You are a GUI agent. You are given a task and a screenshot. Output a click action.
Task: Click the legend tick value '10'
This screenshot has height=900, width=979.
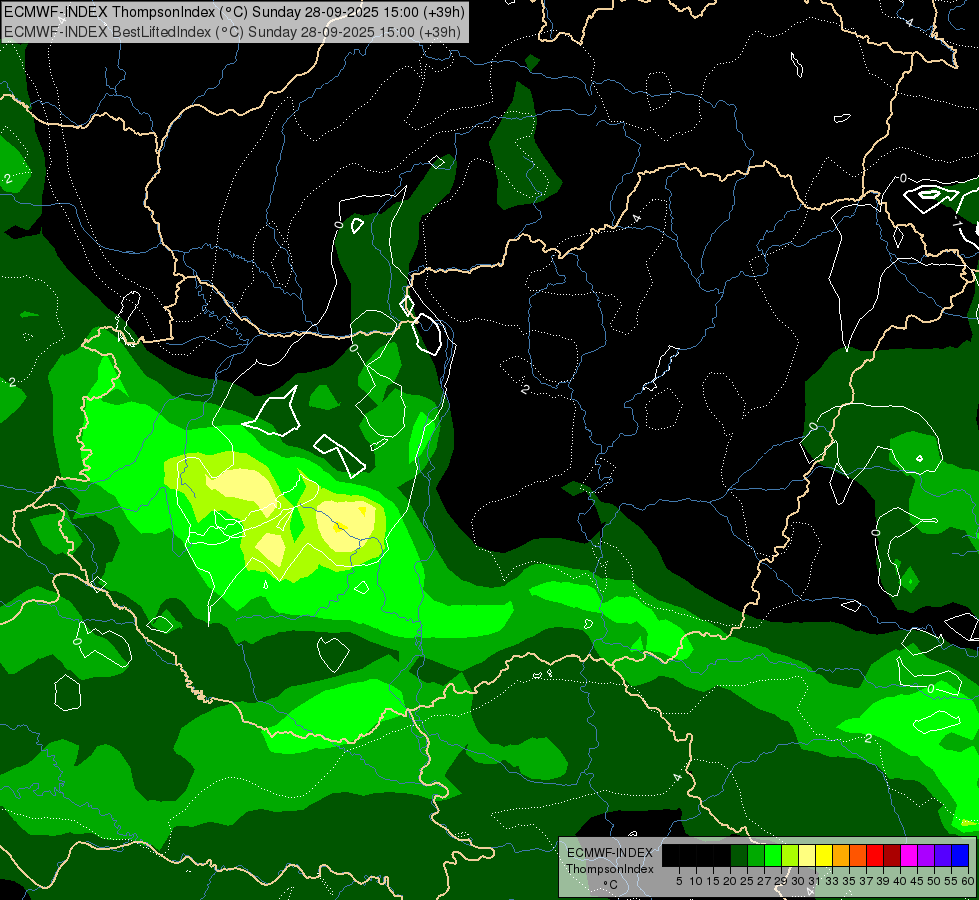point(696,881)
